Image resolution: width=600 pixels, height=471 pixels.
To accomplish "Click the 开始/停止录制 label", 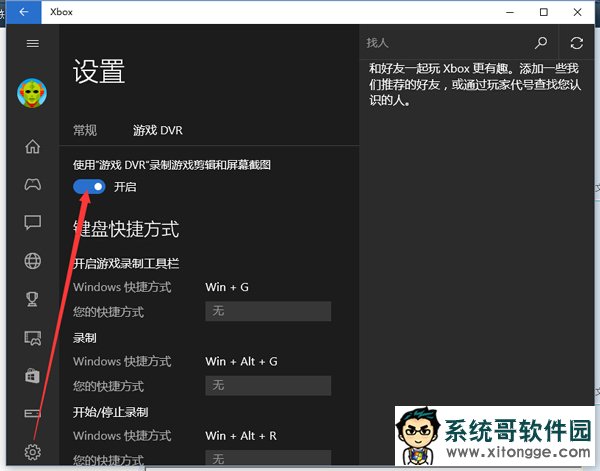I will pos(111,412).
